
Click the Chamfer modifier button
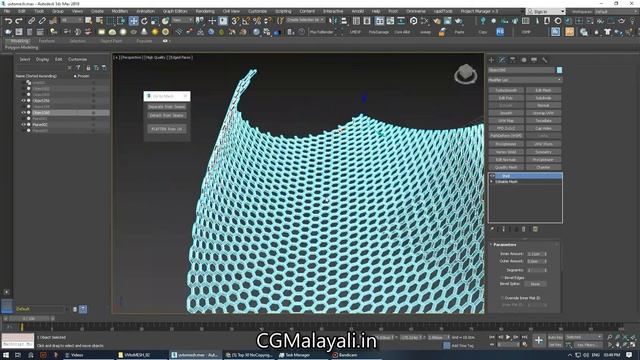[543, 167]
